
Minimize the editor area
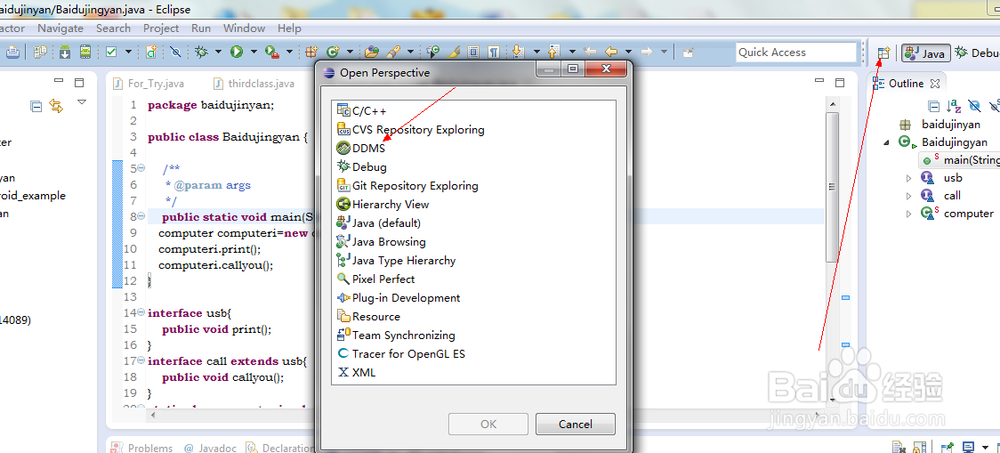coord(820,80)
